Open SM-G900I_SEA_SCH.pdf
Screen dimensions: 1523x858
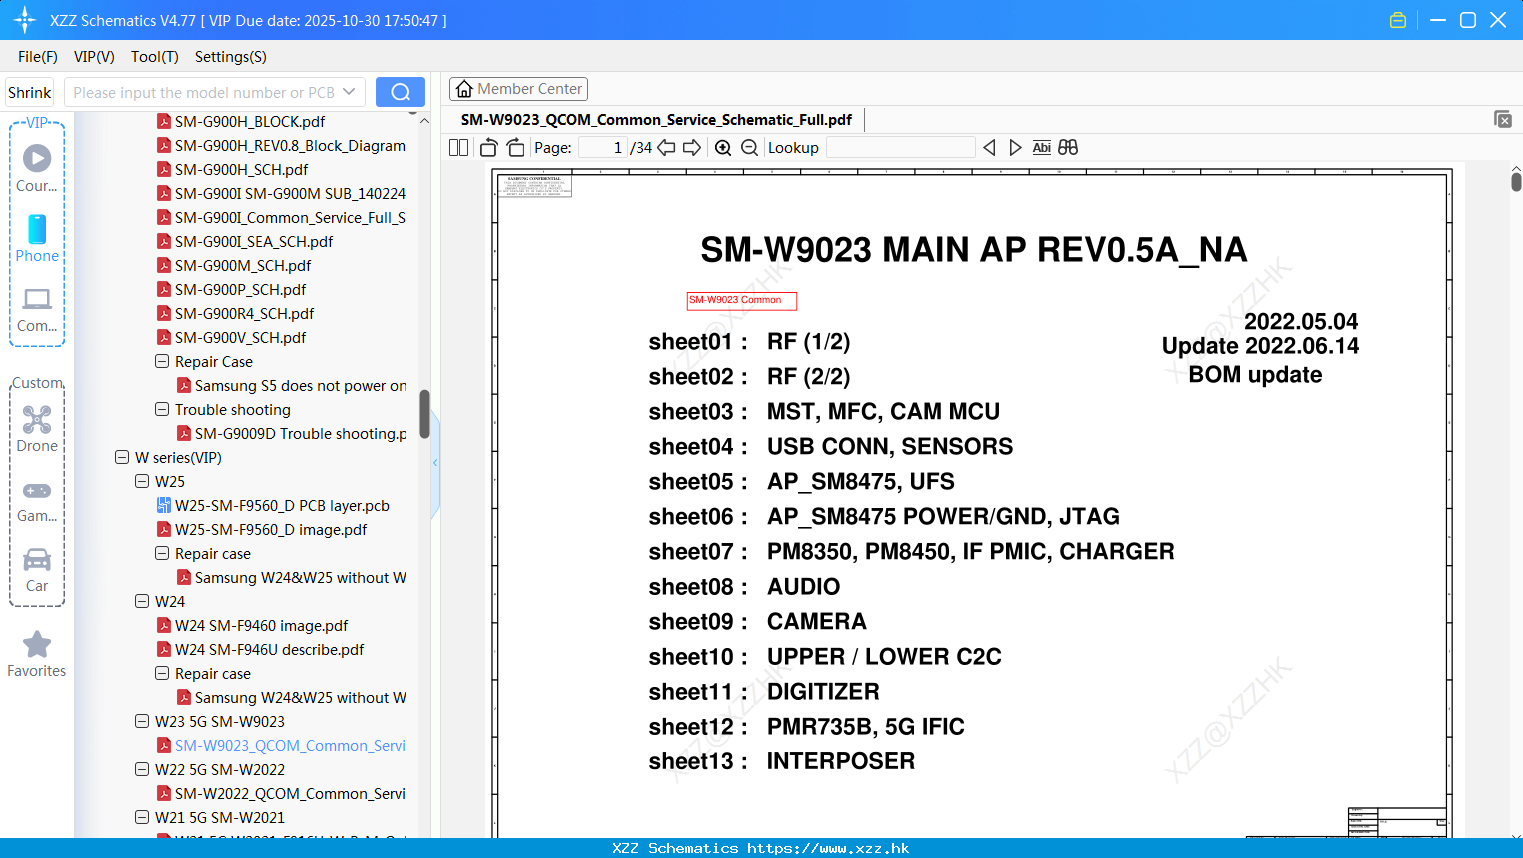click(254, 242)
